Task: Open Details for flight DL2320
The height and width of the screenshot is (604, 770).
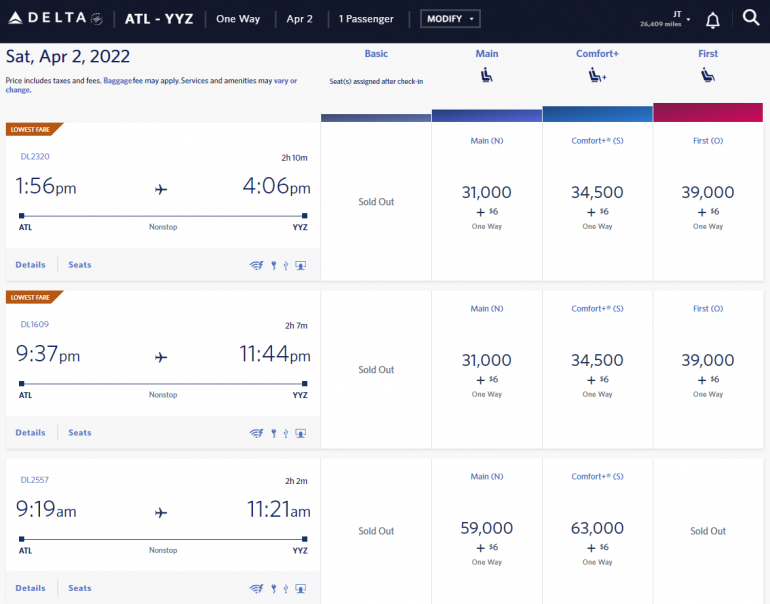Action: (30, 265)
